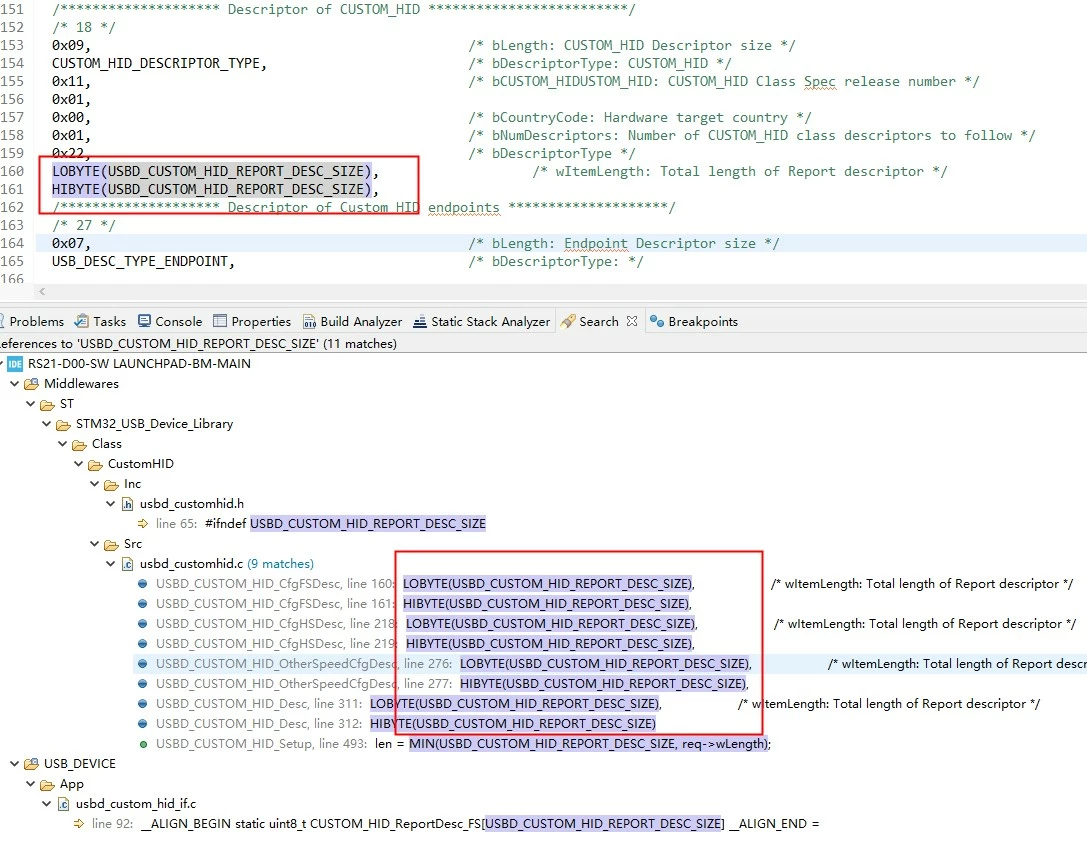The image size is (1087, 863).
Task: Click HIBYTE code on editor line 161
Action: 215,189
